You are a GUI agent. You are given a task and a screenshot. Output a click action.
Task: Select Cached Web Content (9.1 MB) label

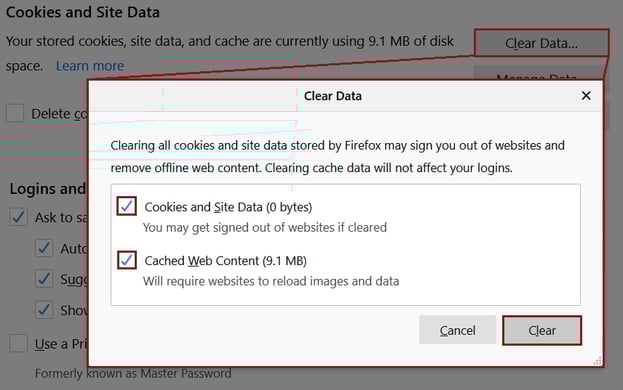pos(226,261)
